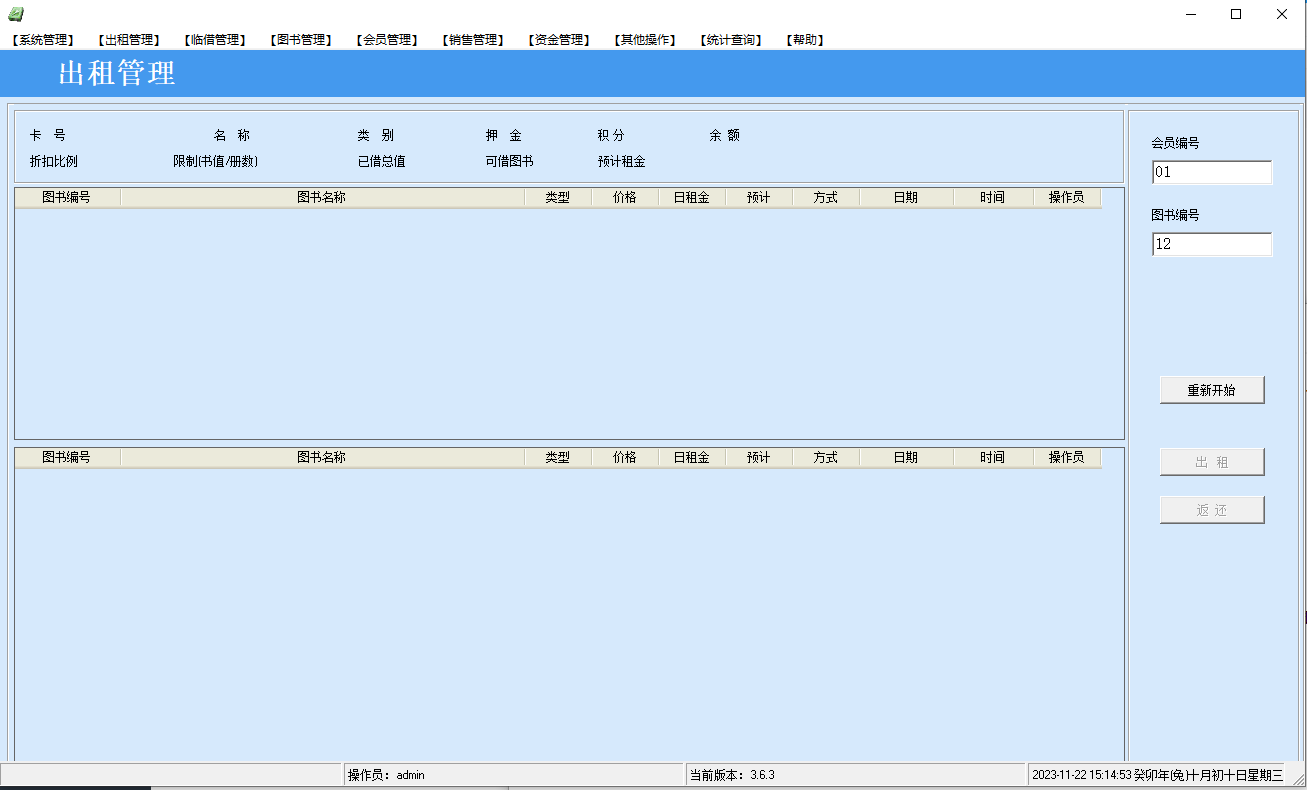Click 预计 header in upper table
Screen dimensions: 1307x790
(x=759, y=198)
